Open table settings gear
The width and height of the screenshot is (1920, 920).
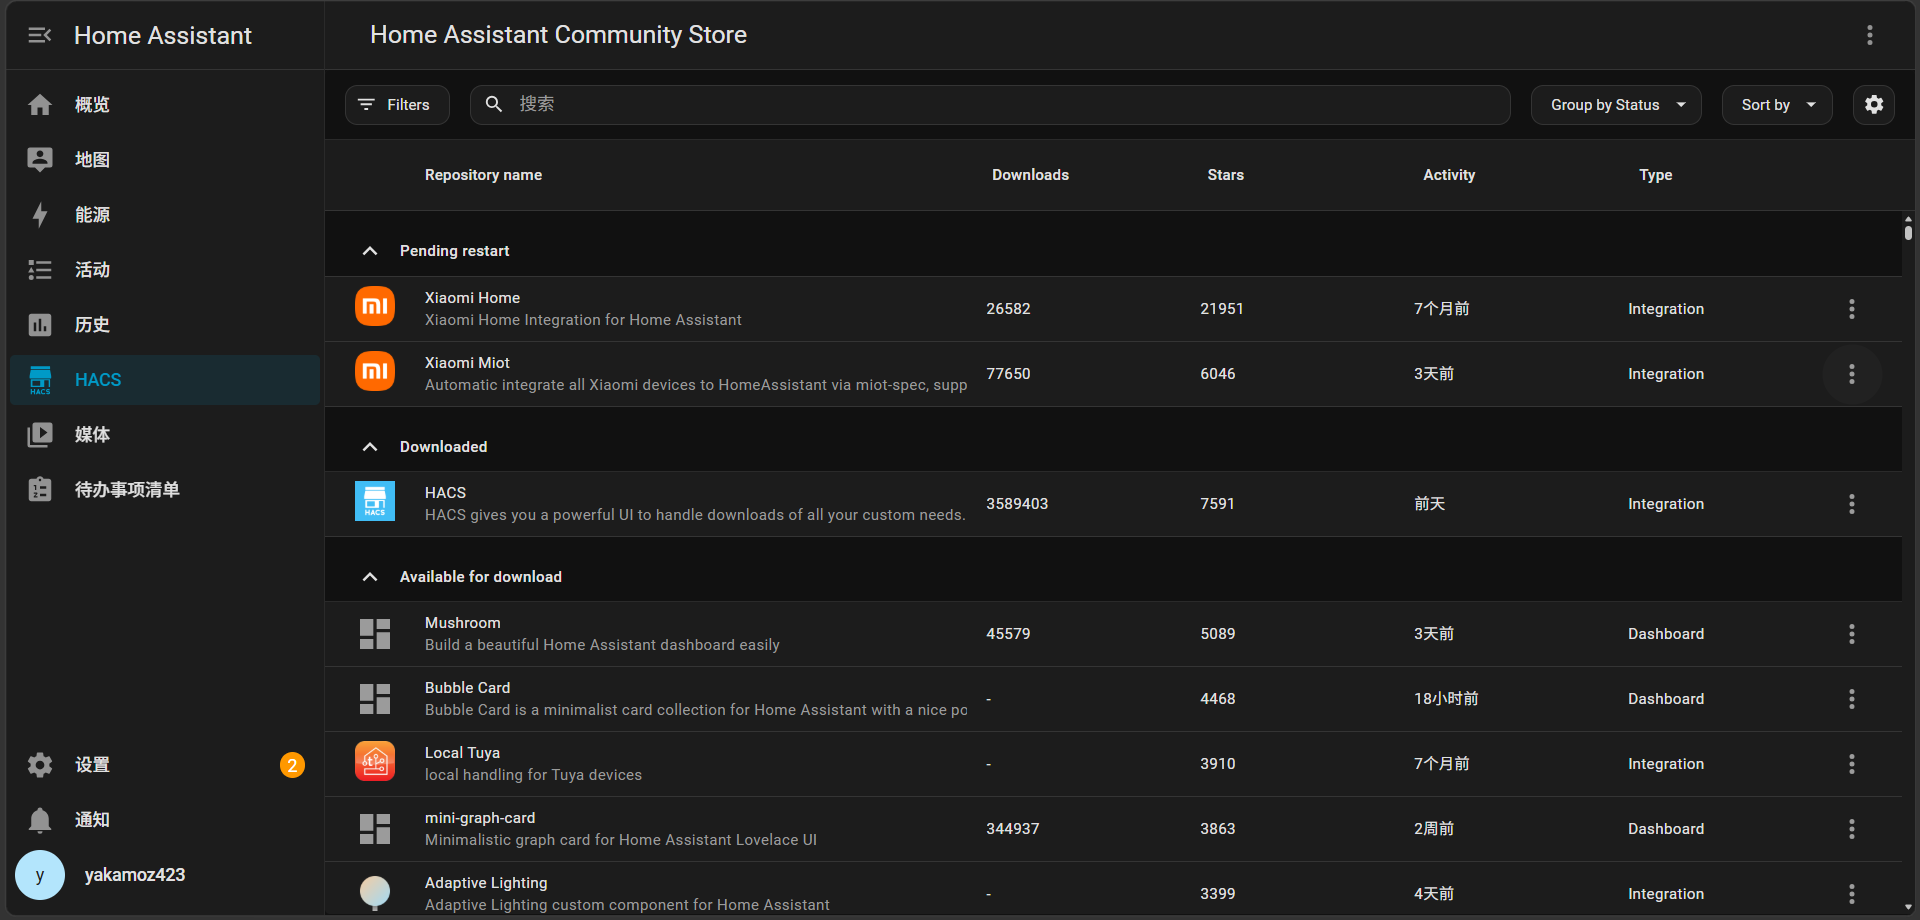[x=1874, y=105]
